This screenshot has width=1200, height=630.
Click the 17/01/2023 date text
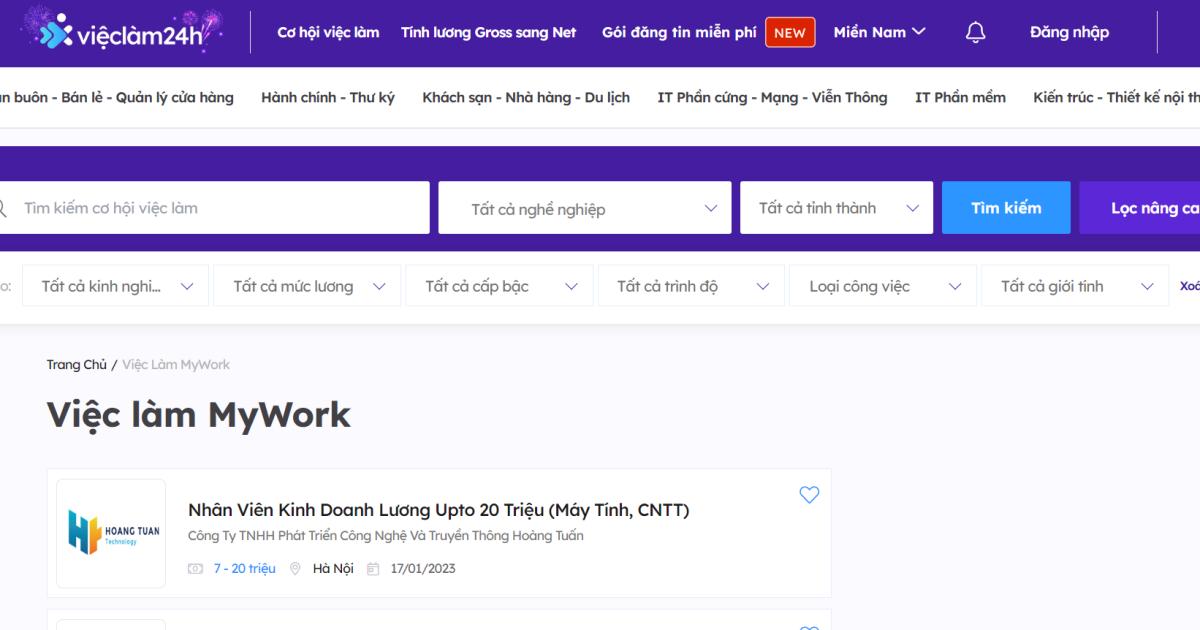pyautogui.click(x=423, y=569)
